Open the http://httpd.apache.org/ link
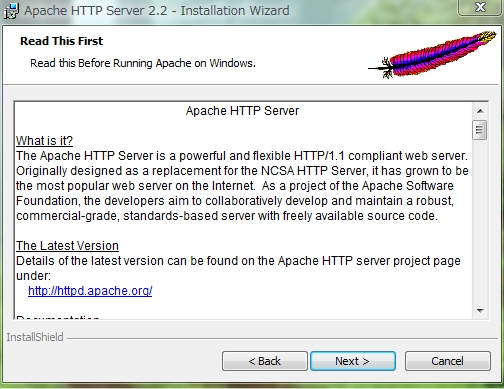 [x=90, y=291]
